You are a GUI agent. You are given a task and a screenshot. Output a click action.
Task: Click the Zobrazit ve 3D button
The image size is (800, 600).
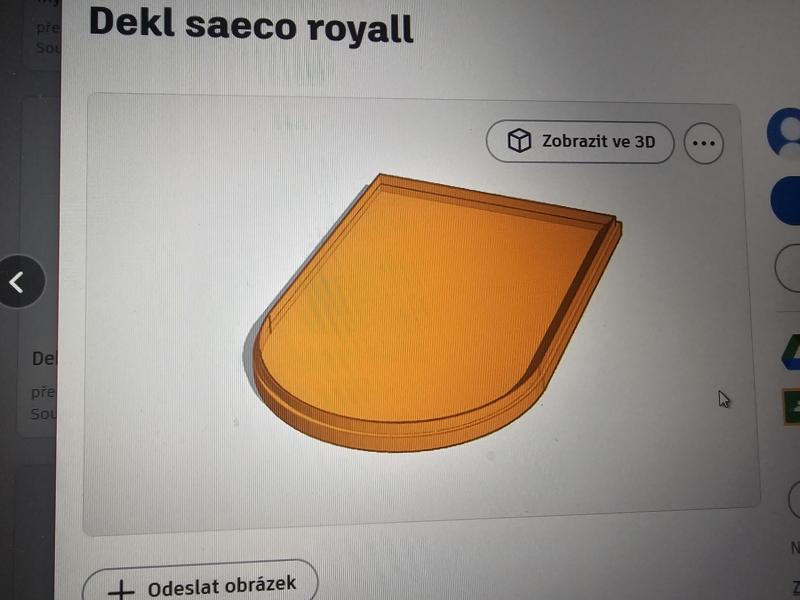580,142
